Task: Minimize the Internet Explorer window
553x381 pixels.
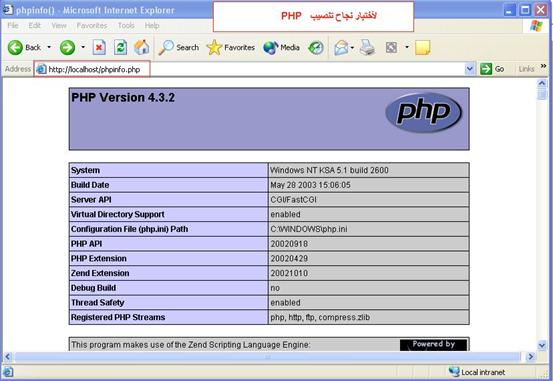Action: click(x=509, y=10)
